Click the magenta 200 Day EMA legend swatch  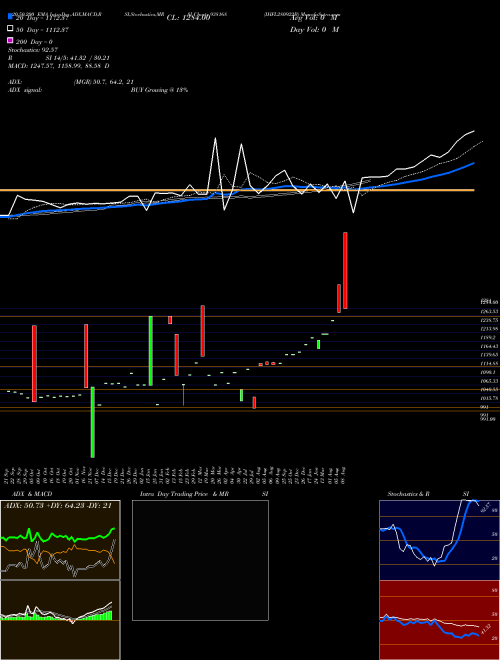pyautogui.click(x=10, y=40)
